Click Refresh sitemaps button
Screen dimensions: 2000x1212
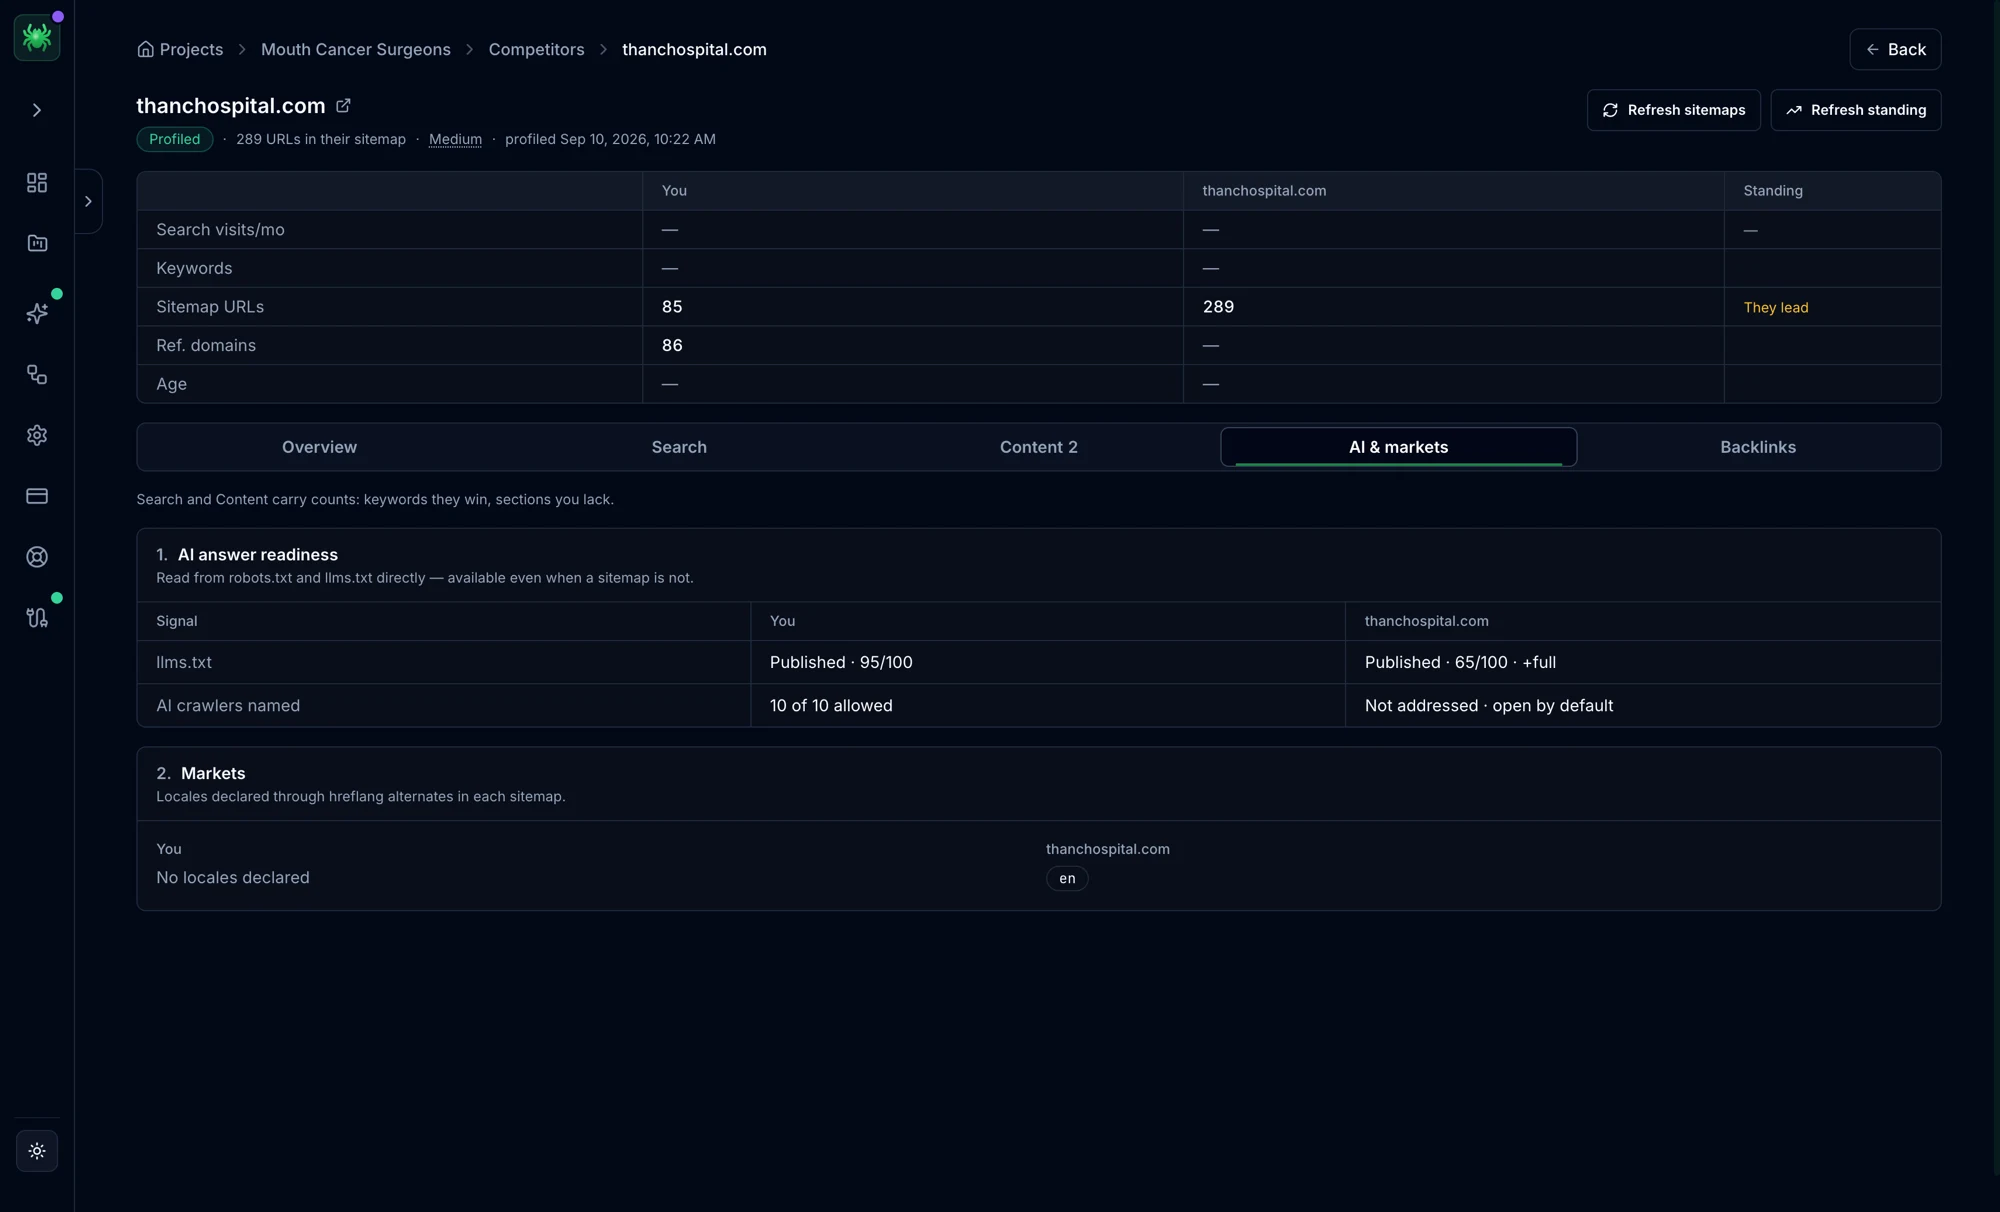[x=1673, y=110]
